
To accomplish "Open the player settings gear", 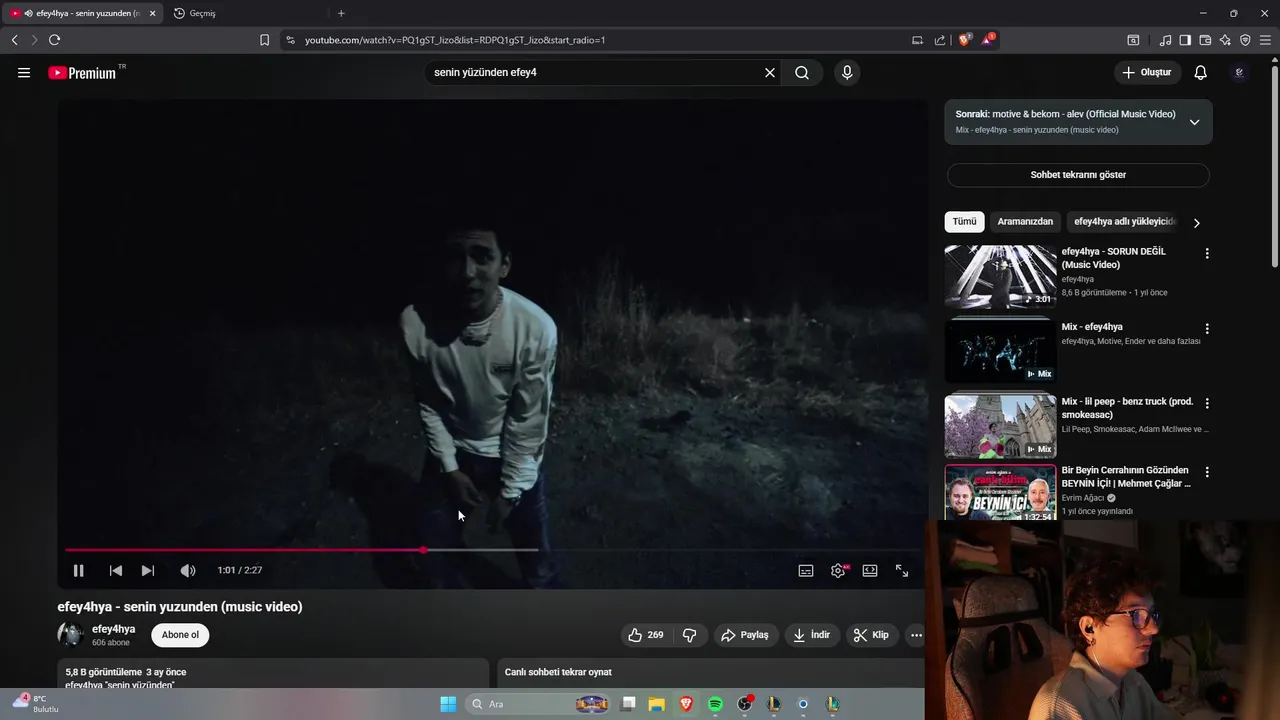I will click(838, 571).
